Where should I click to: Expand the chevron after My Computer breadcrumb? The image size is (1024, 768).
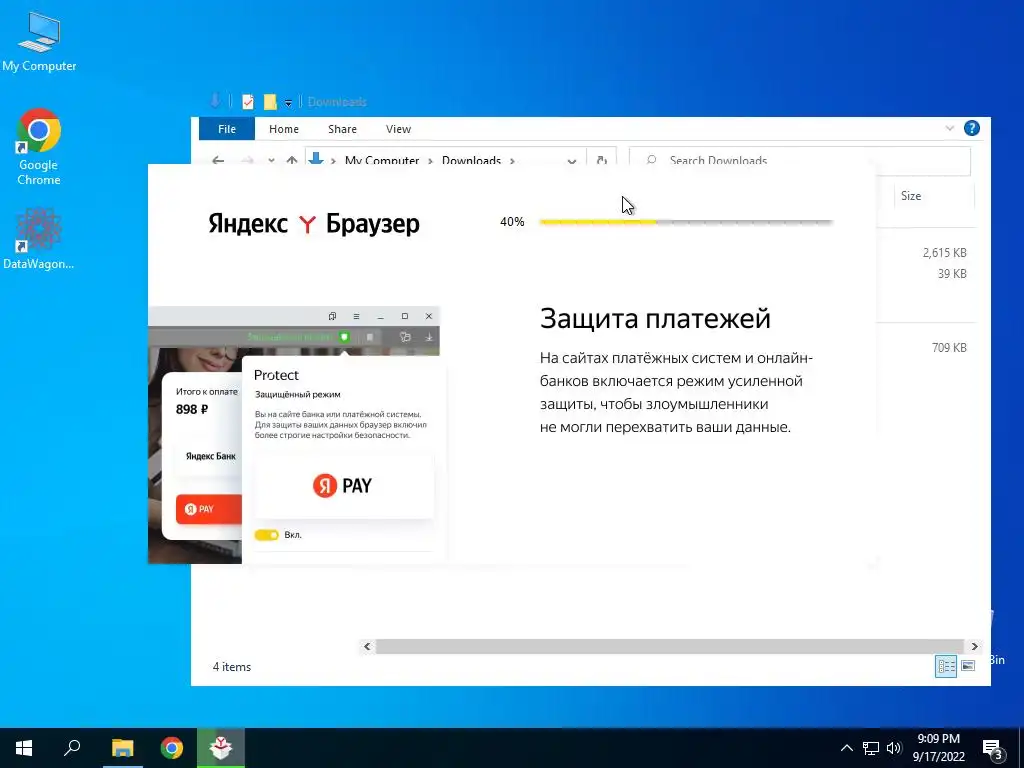(x=430, y=161)
